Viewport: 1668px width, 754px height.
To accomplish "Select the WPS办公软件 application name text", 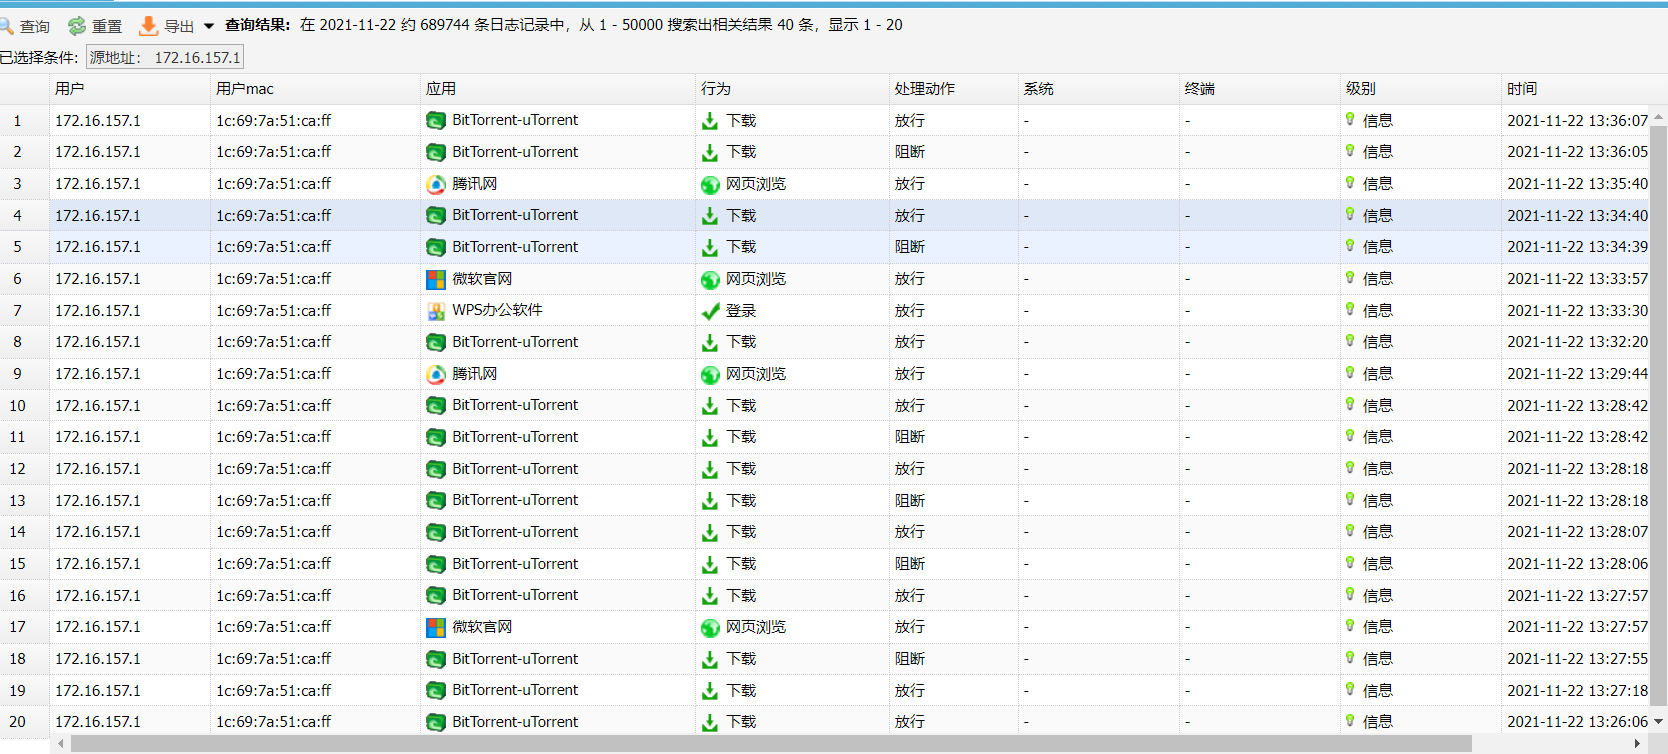I will click(497, 310).
